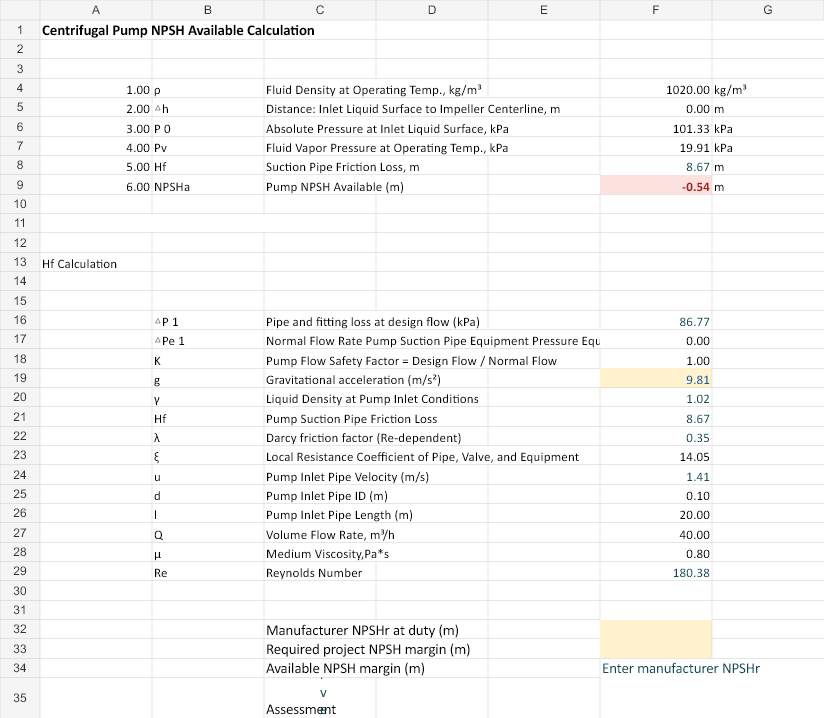Click the title 'Centrifugal Pump NPSH Available Calculation'
This screenshot has width=824, height=718.
coord(178,30)
